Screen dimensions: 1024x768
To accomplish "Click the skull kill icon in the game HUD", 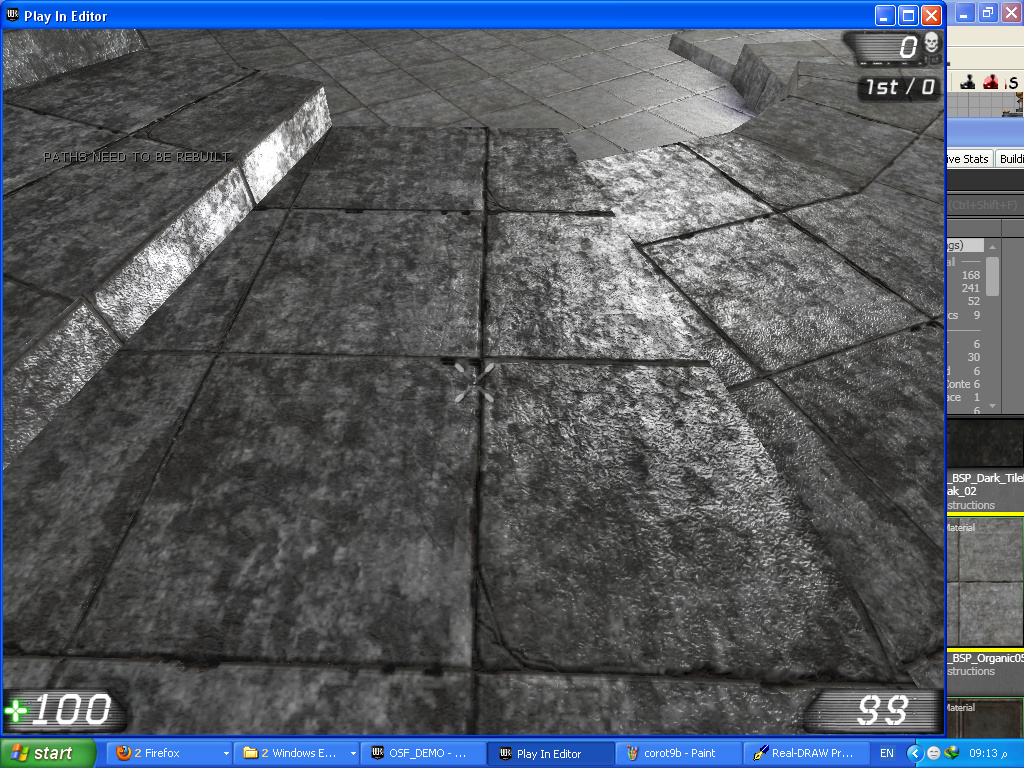I will point(931,42).
